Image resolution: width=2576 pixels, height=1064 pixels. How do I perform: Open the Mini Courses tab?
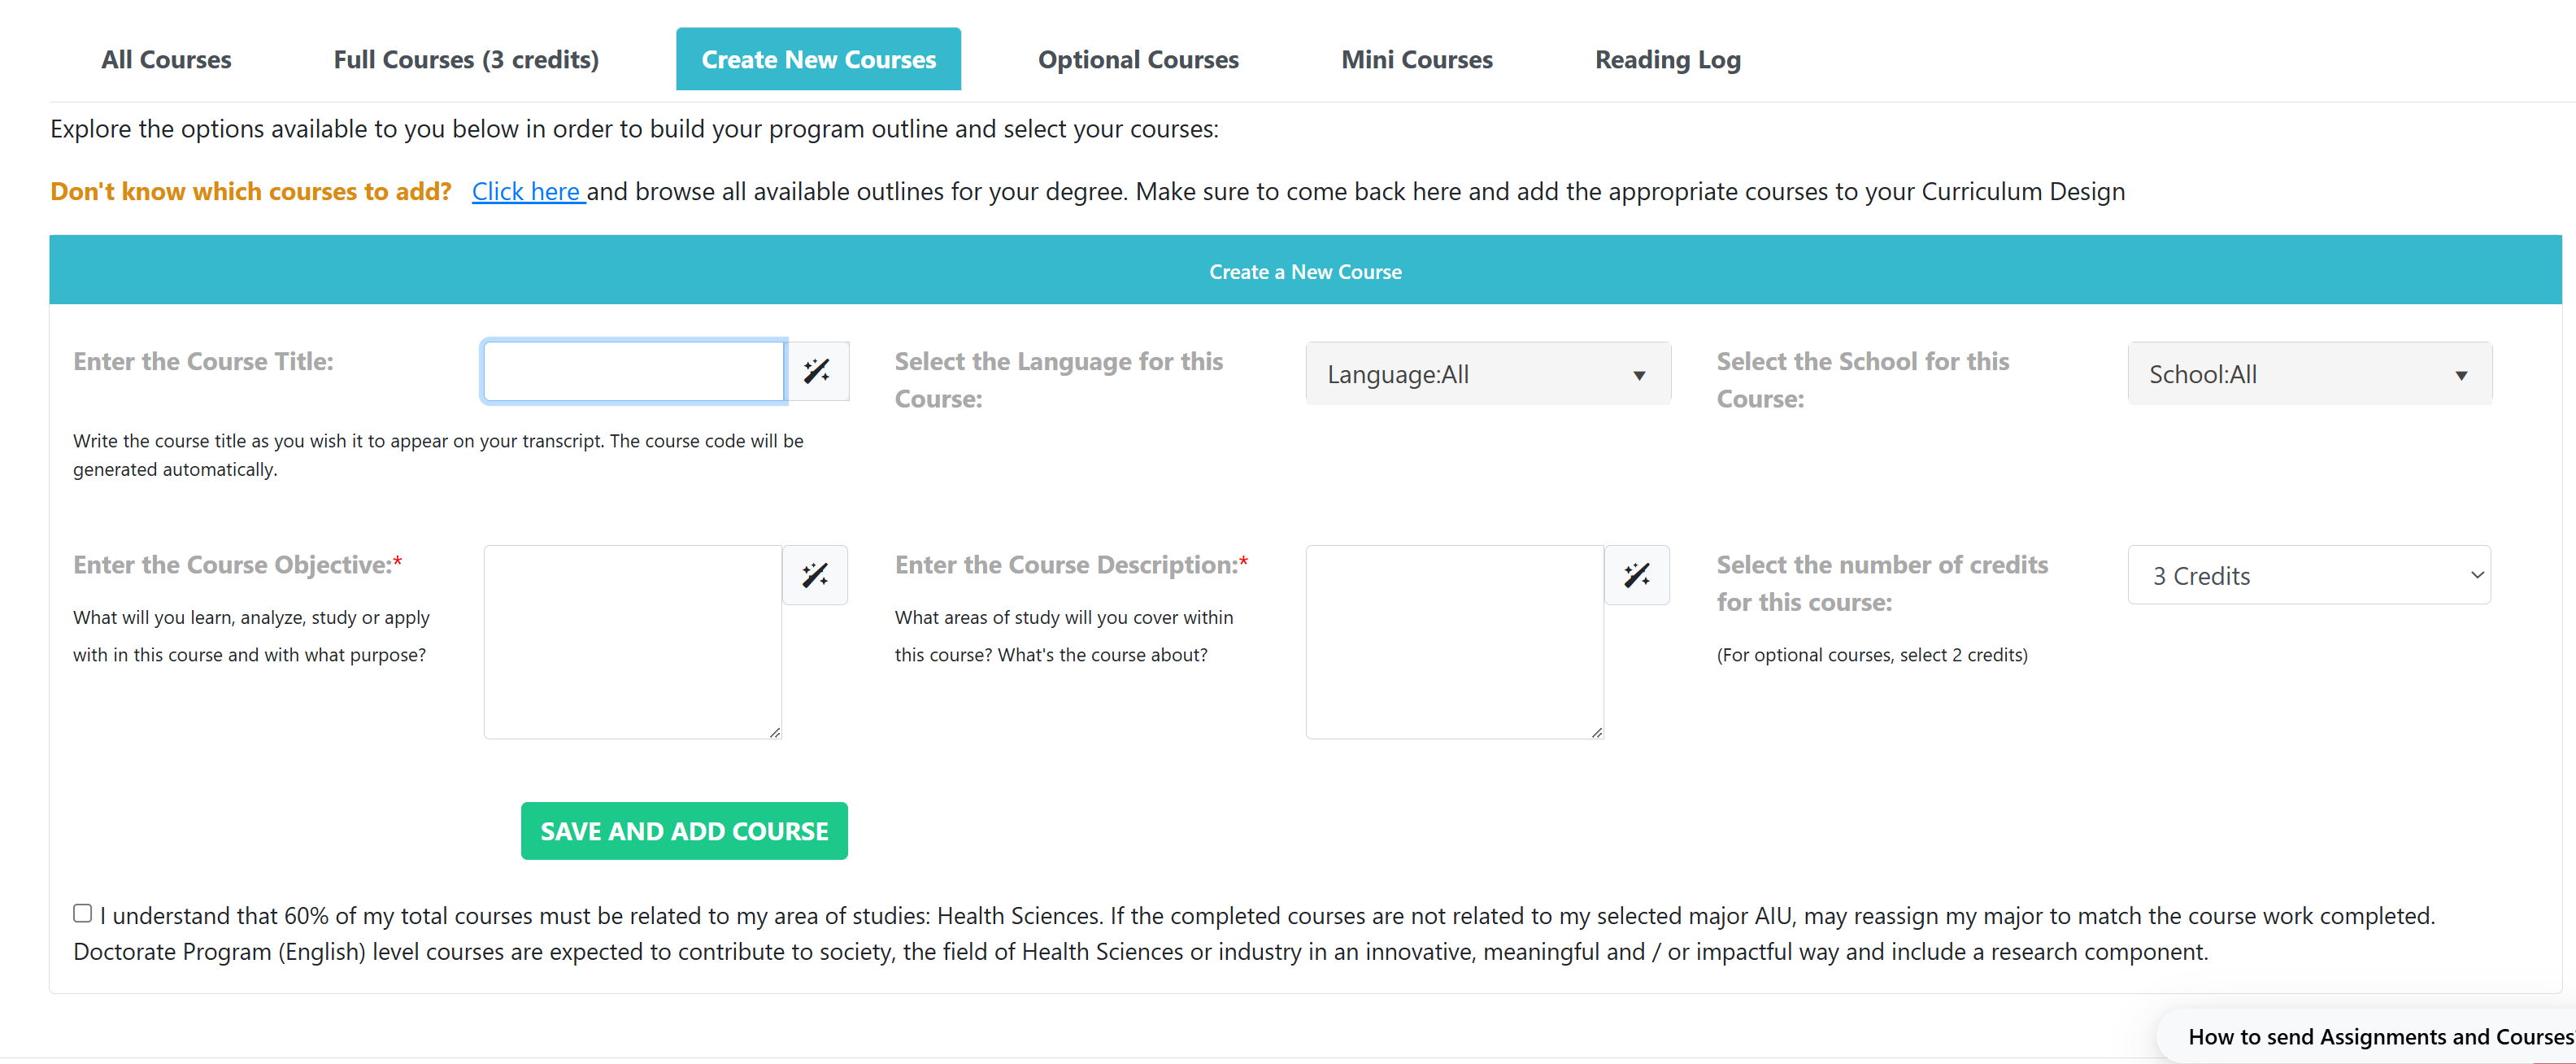click(x=1416, y=60)
